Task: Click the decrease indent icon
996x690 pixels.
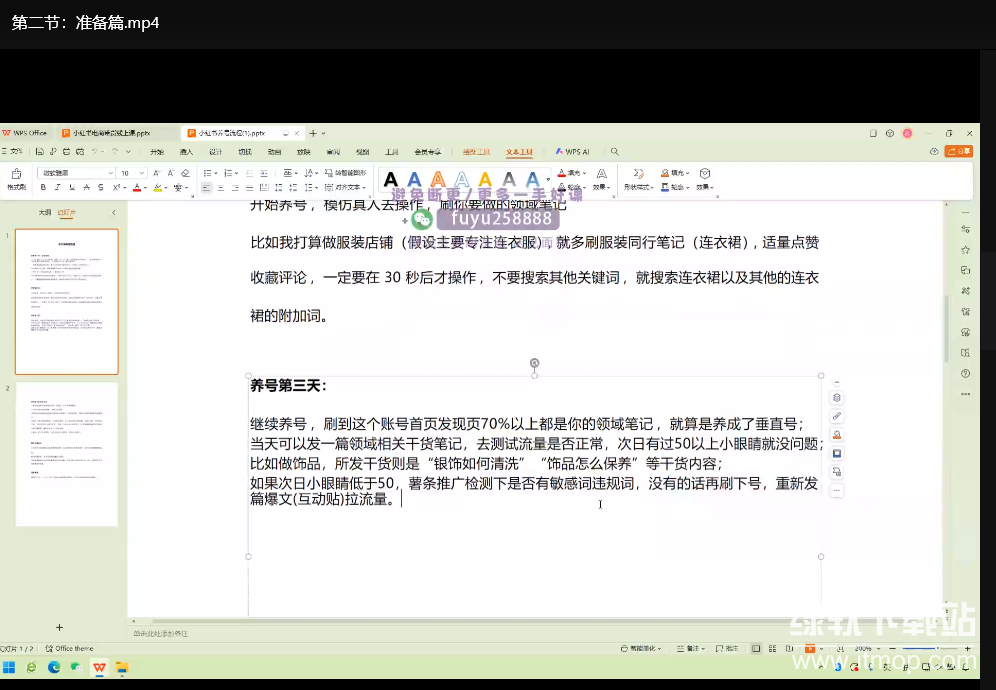Action: 250,173
